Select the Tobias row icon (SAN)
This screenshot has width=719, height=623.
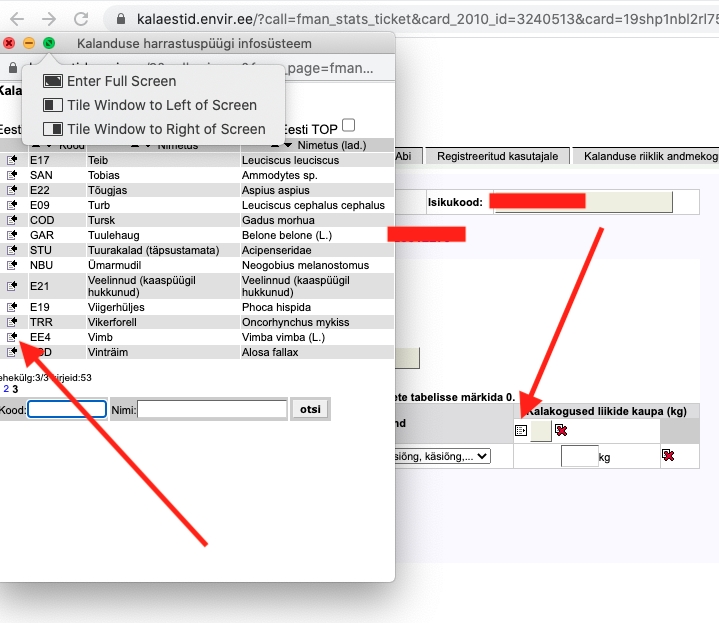click(12, 175)
